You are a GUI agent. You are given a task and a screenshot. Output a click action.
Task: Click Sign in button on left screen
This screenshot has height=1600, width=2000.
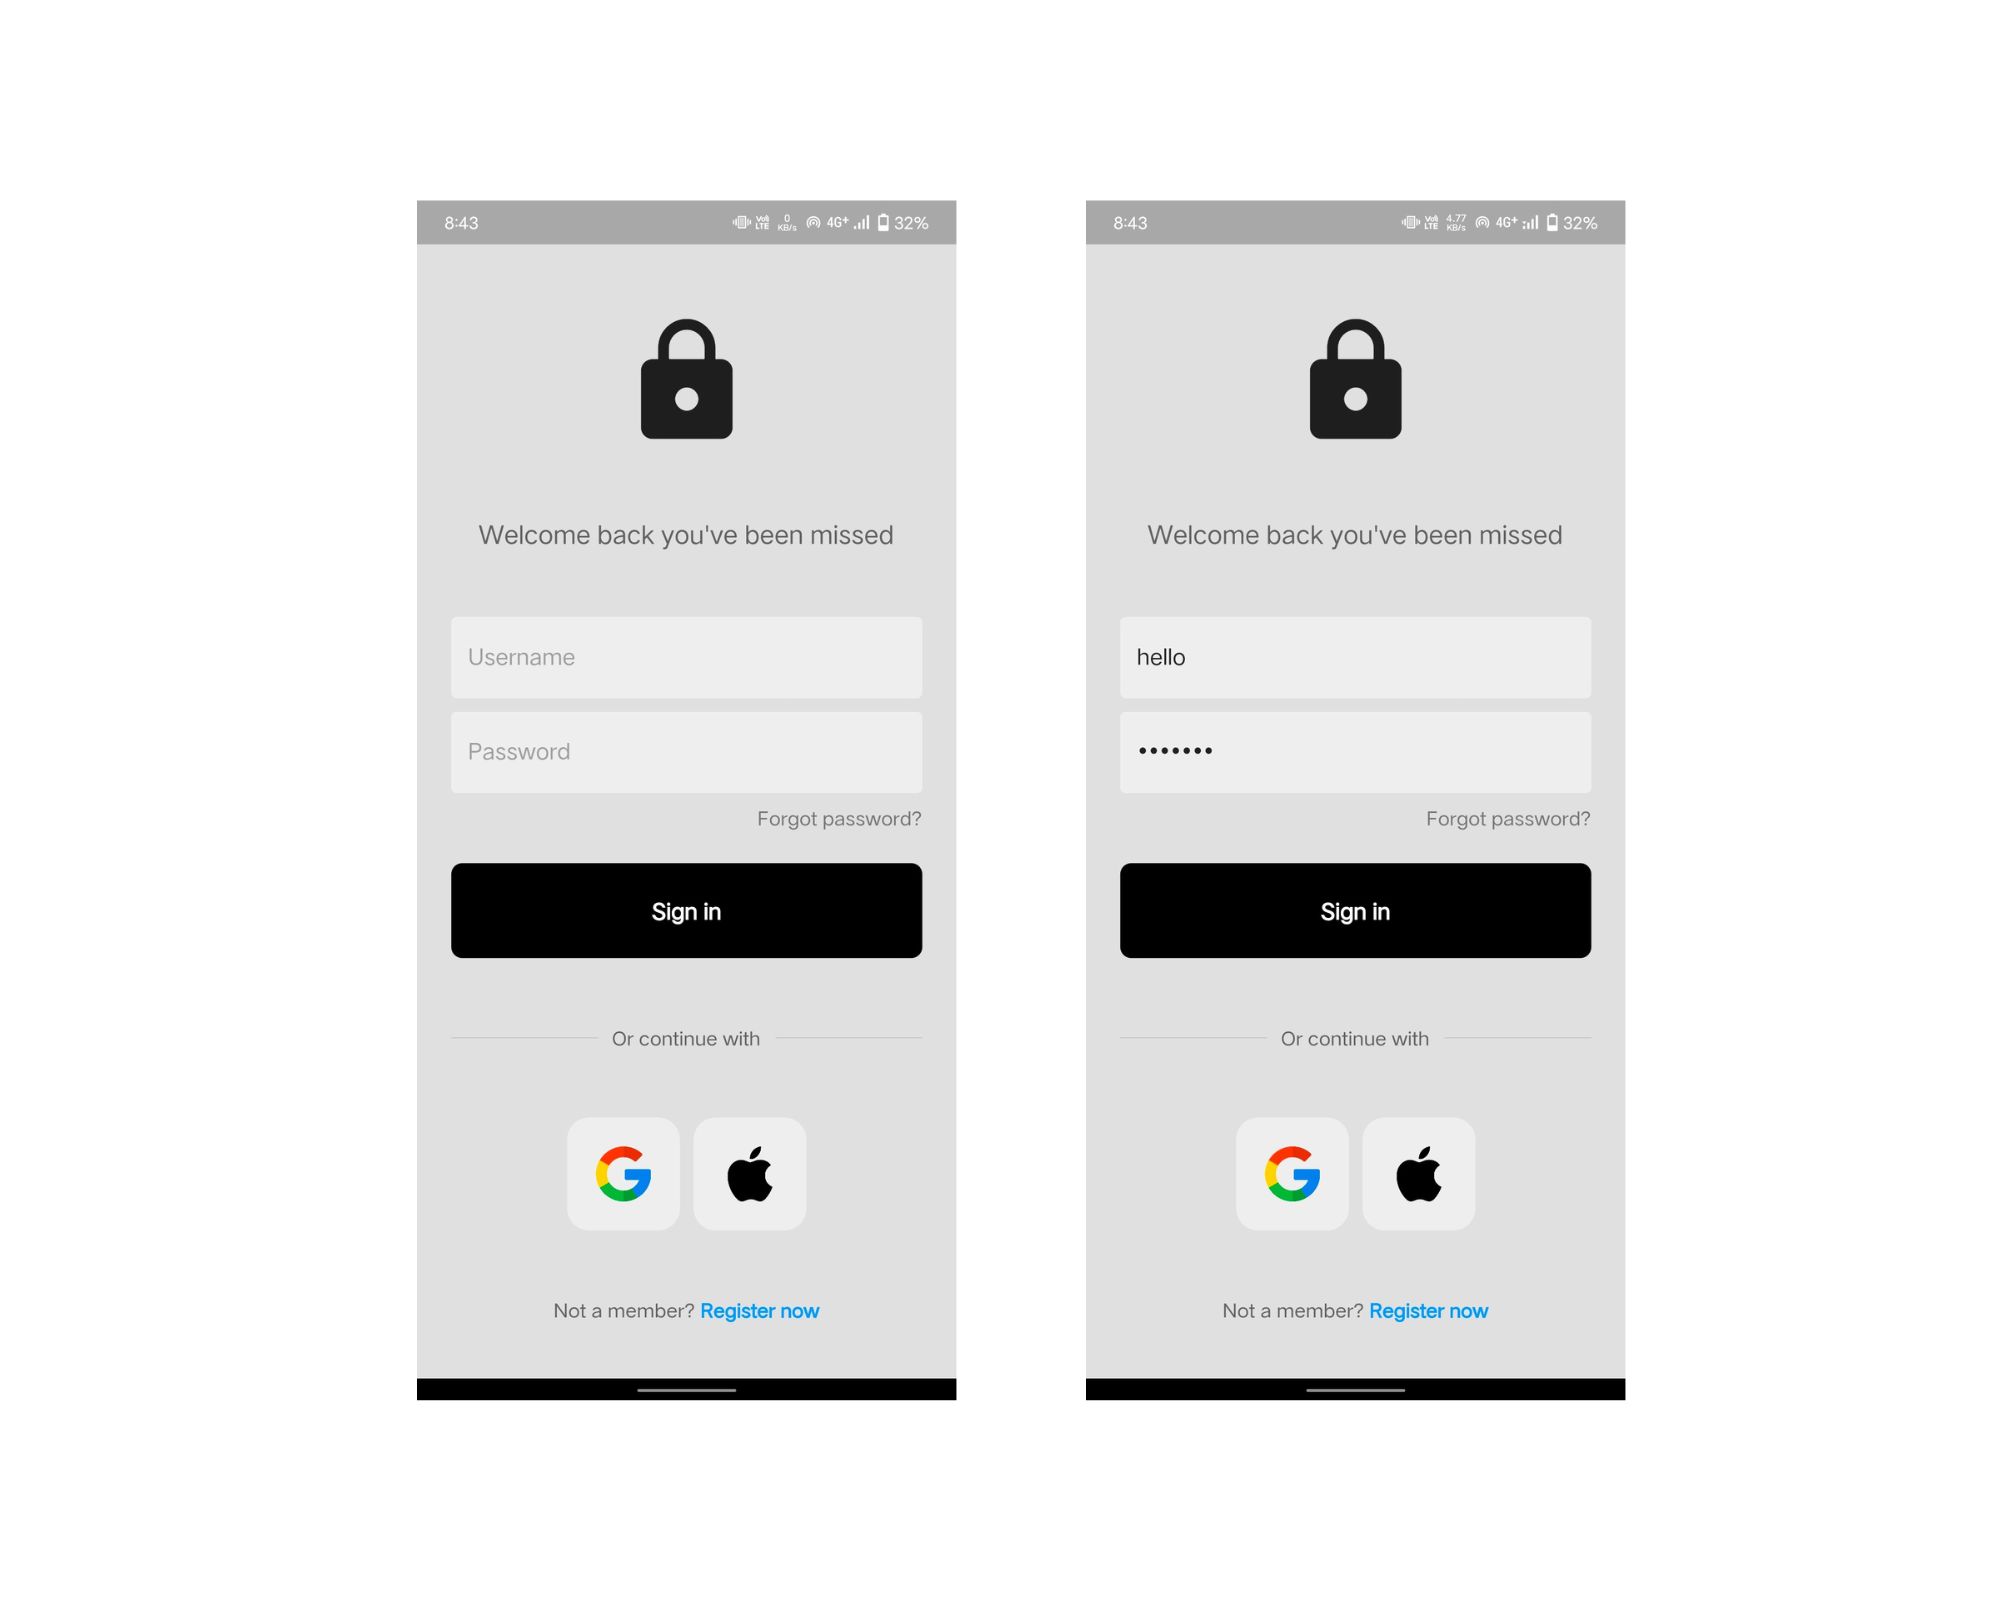tap(687, 911)
